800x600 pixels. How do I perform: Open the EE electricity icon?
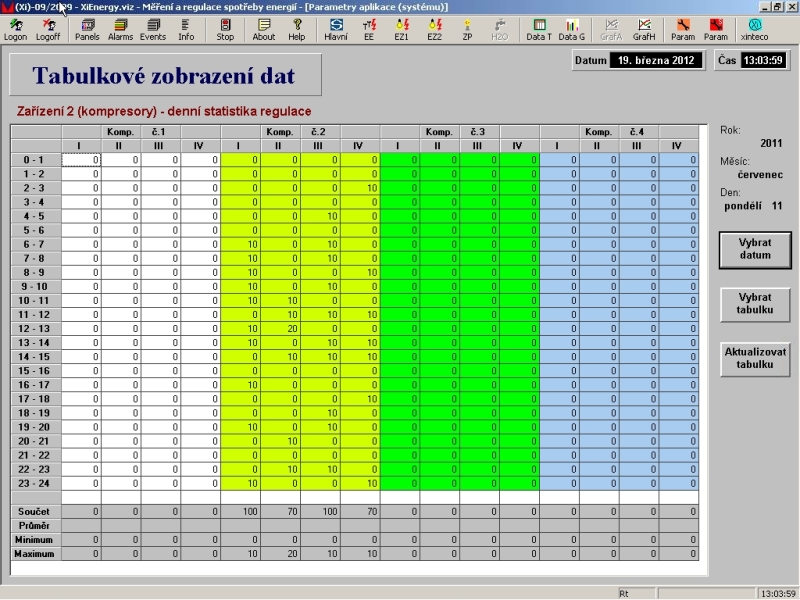click(x=369, y=30)
